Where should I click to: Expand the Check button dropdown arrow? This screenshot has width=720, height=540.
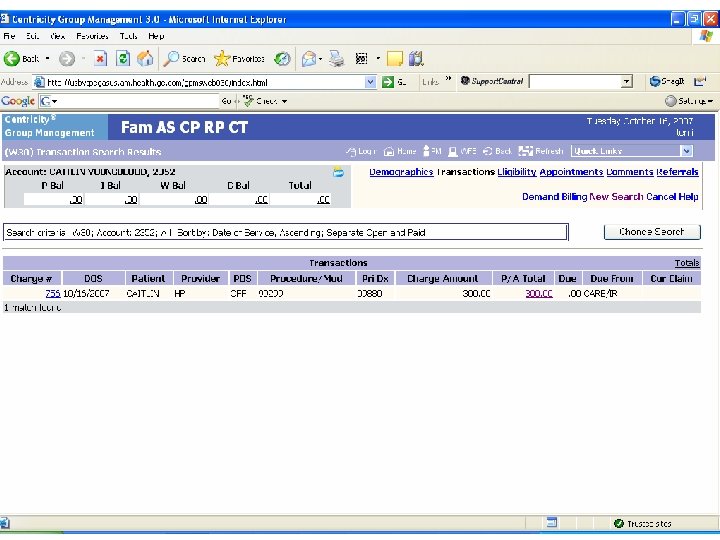coord(284,101)
